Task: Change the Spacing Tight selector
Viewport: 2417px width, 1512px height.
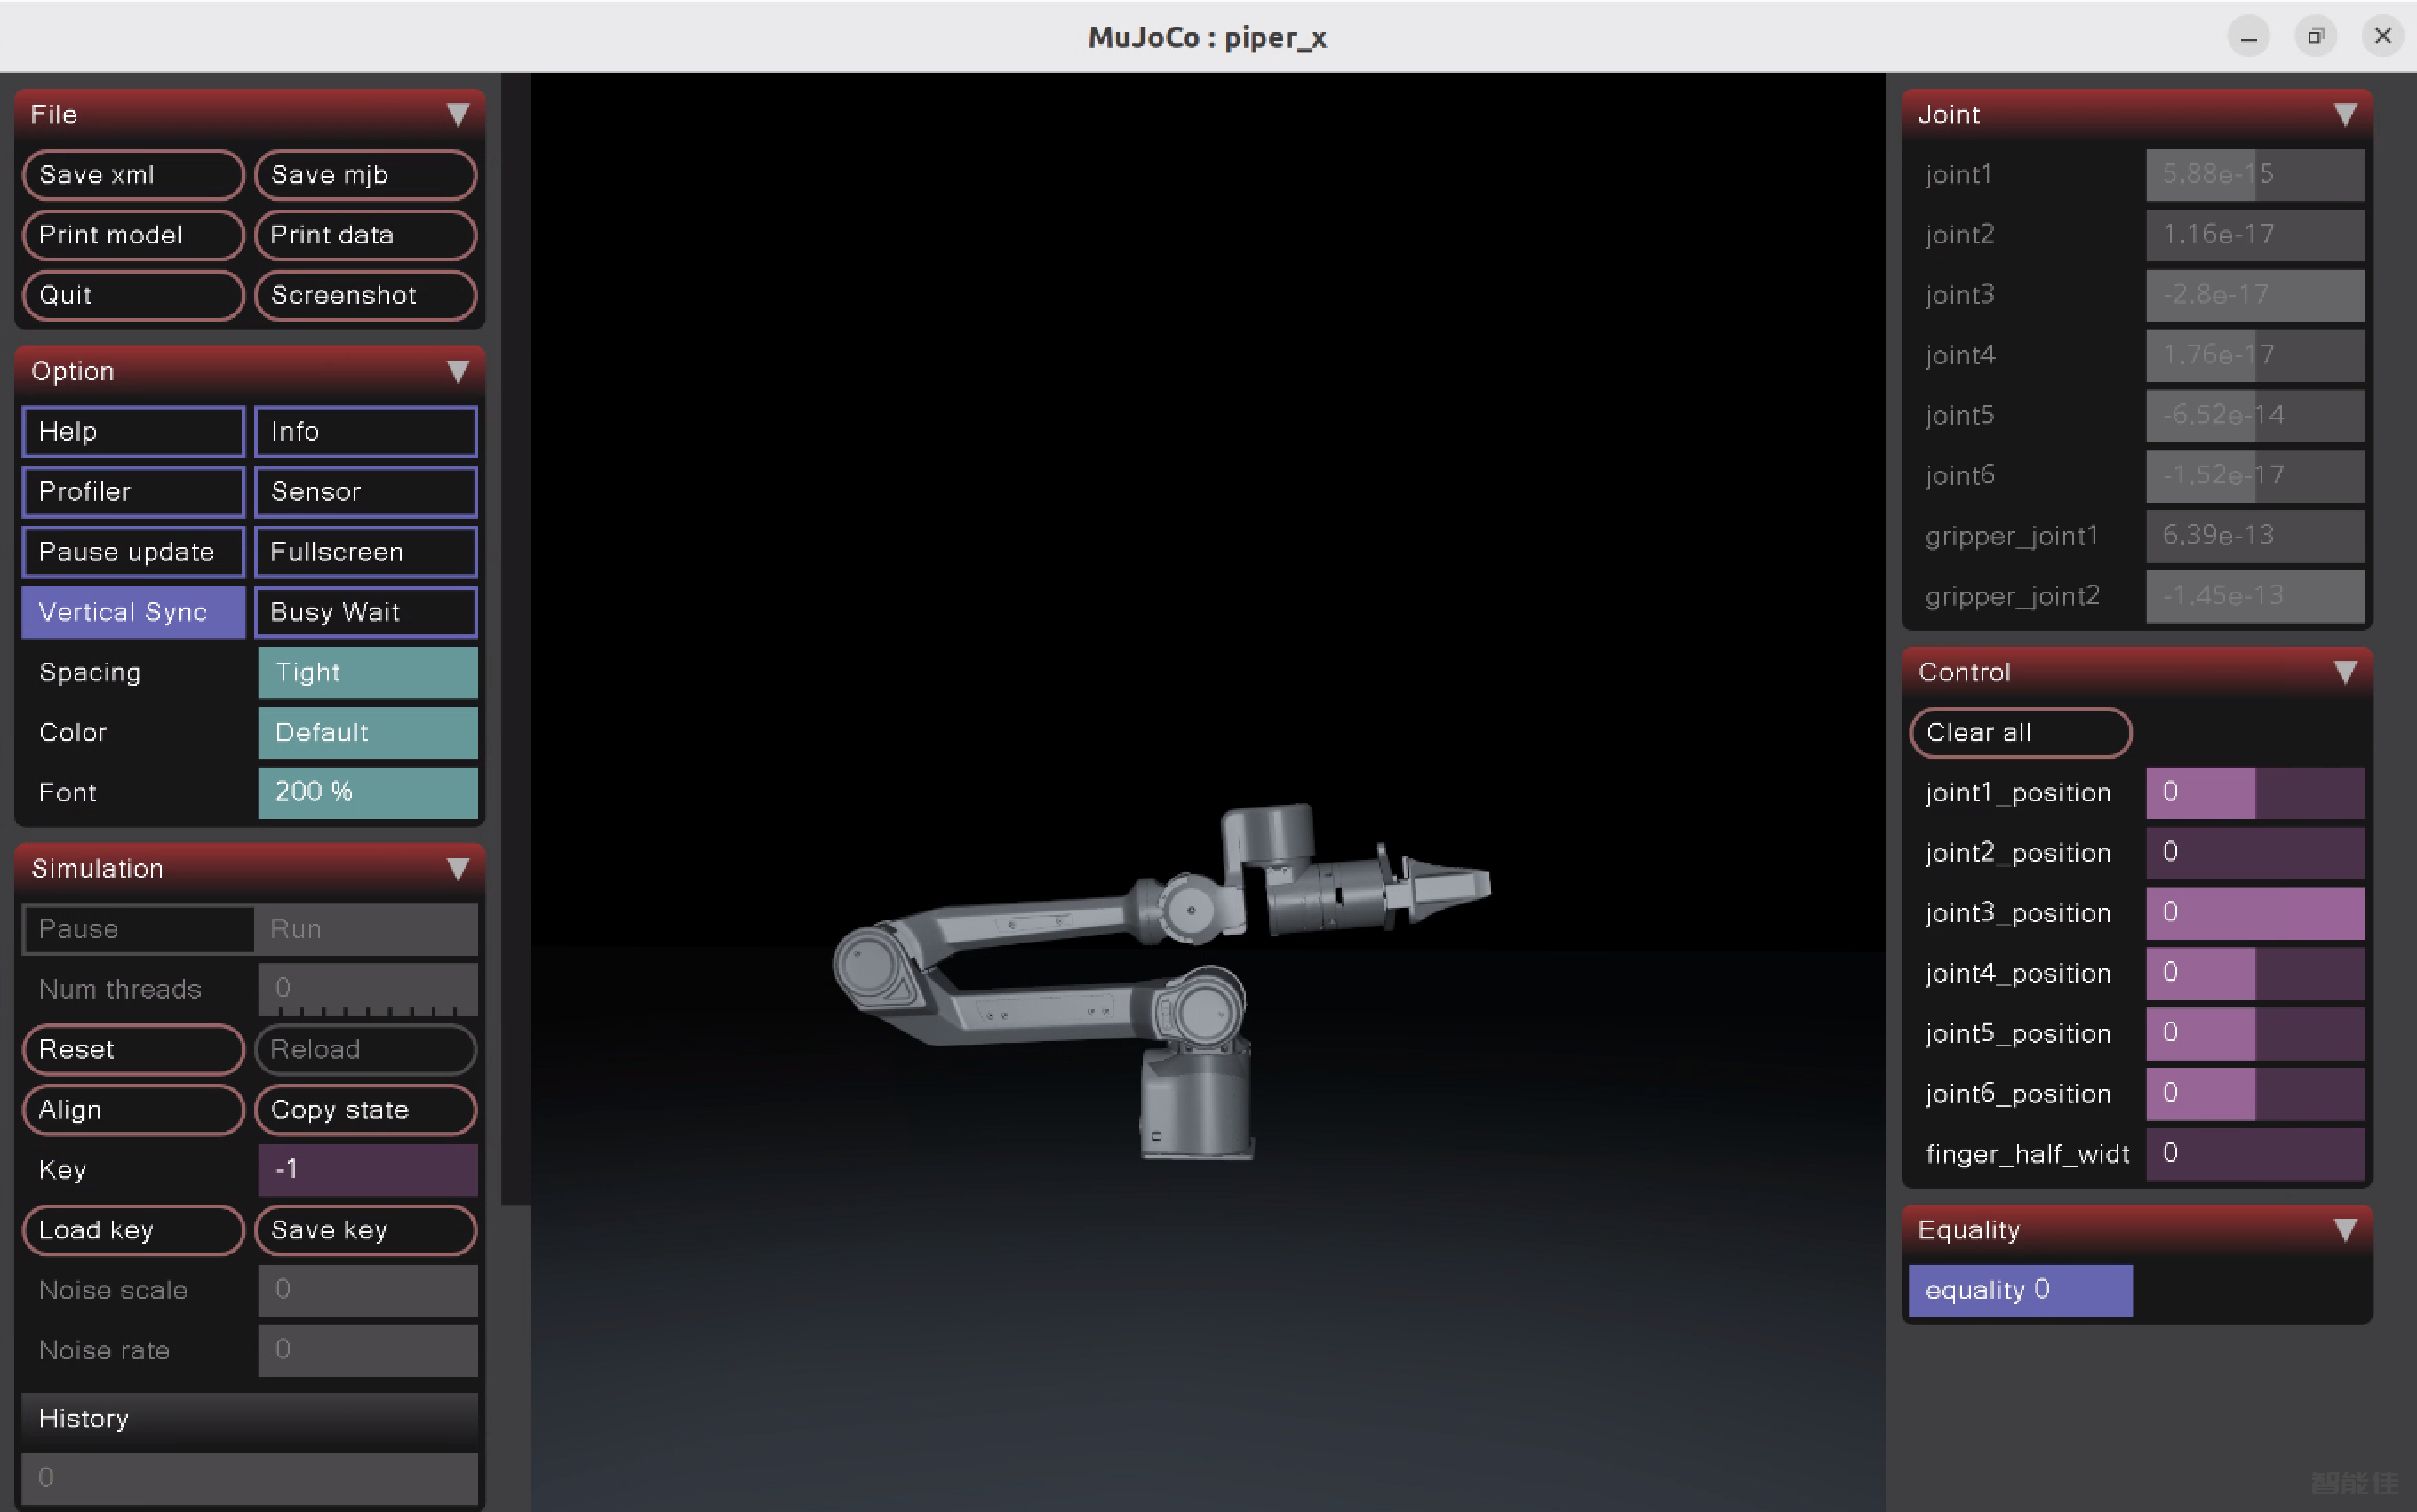Action: point(368,673)
